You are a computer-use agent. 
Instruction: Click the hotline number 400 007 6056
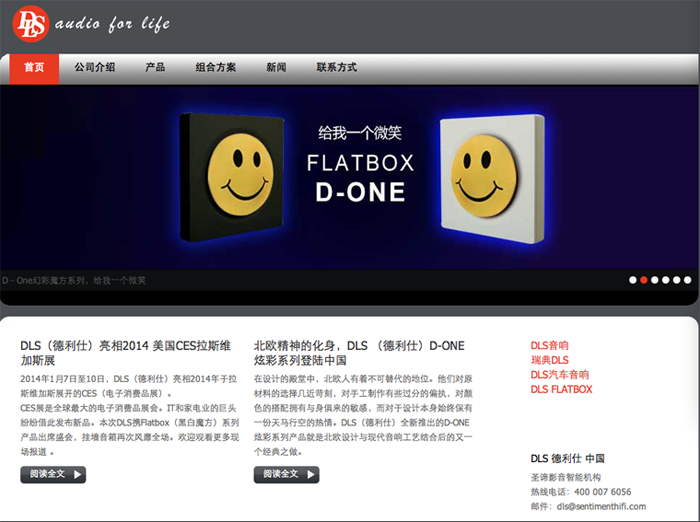point(603,492)
